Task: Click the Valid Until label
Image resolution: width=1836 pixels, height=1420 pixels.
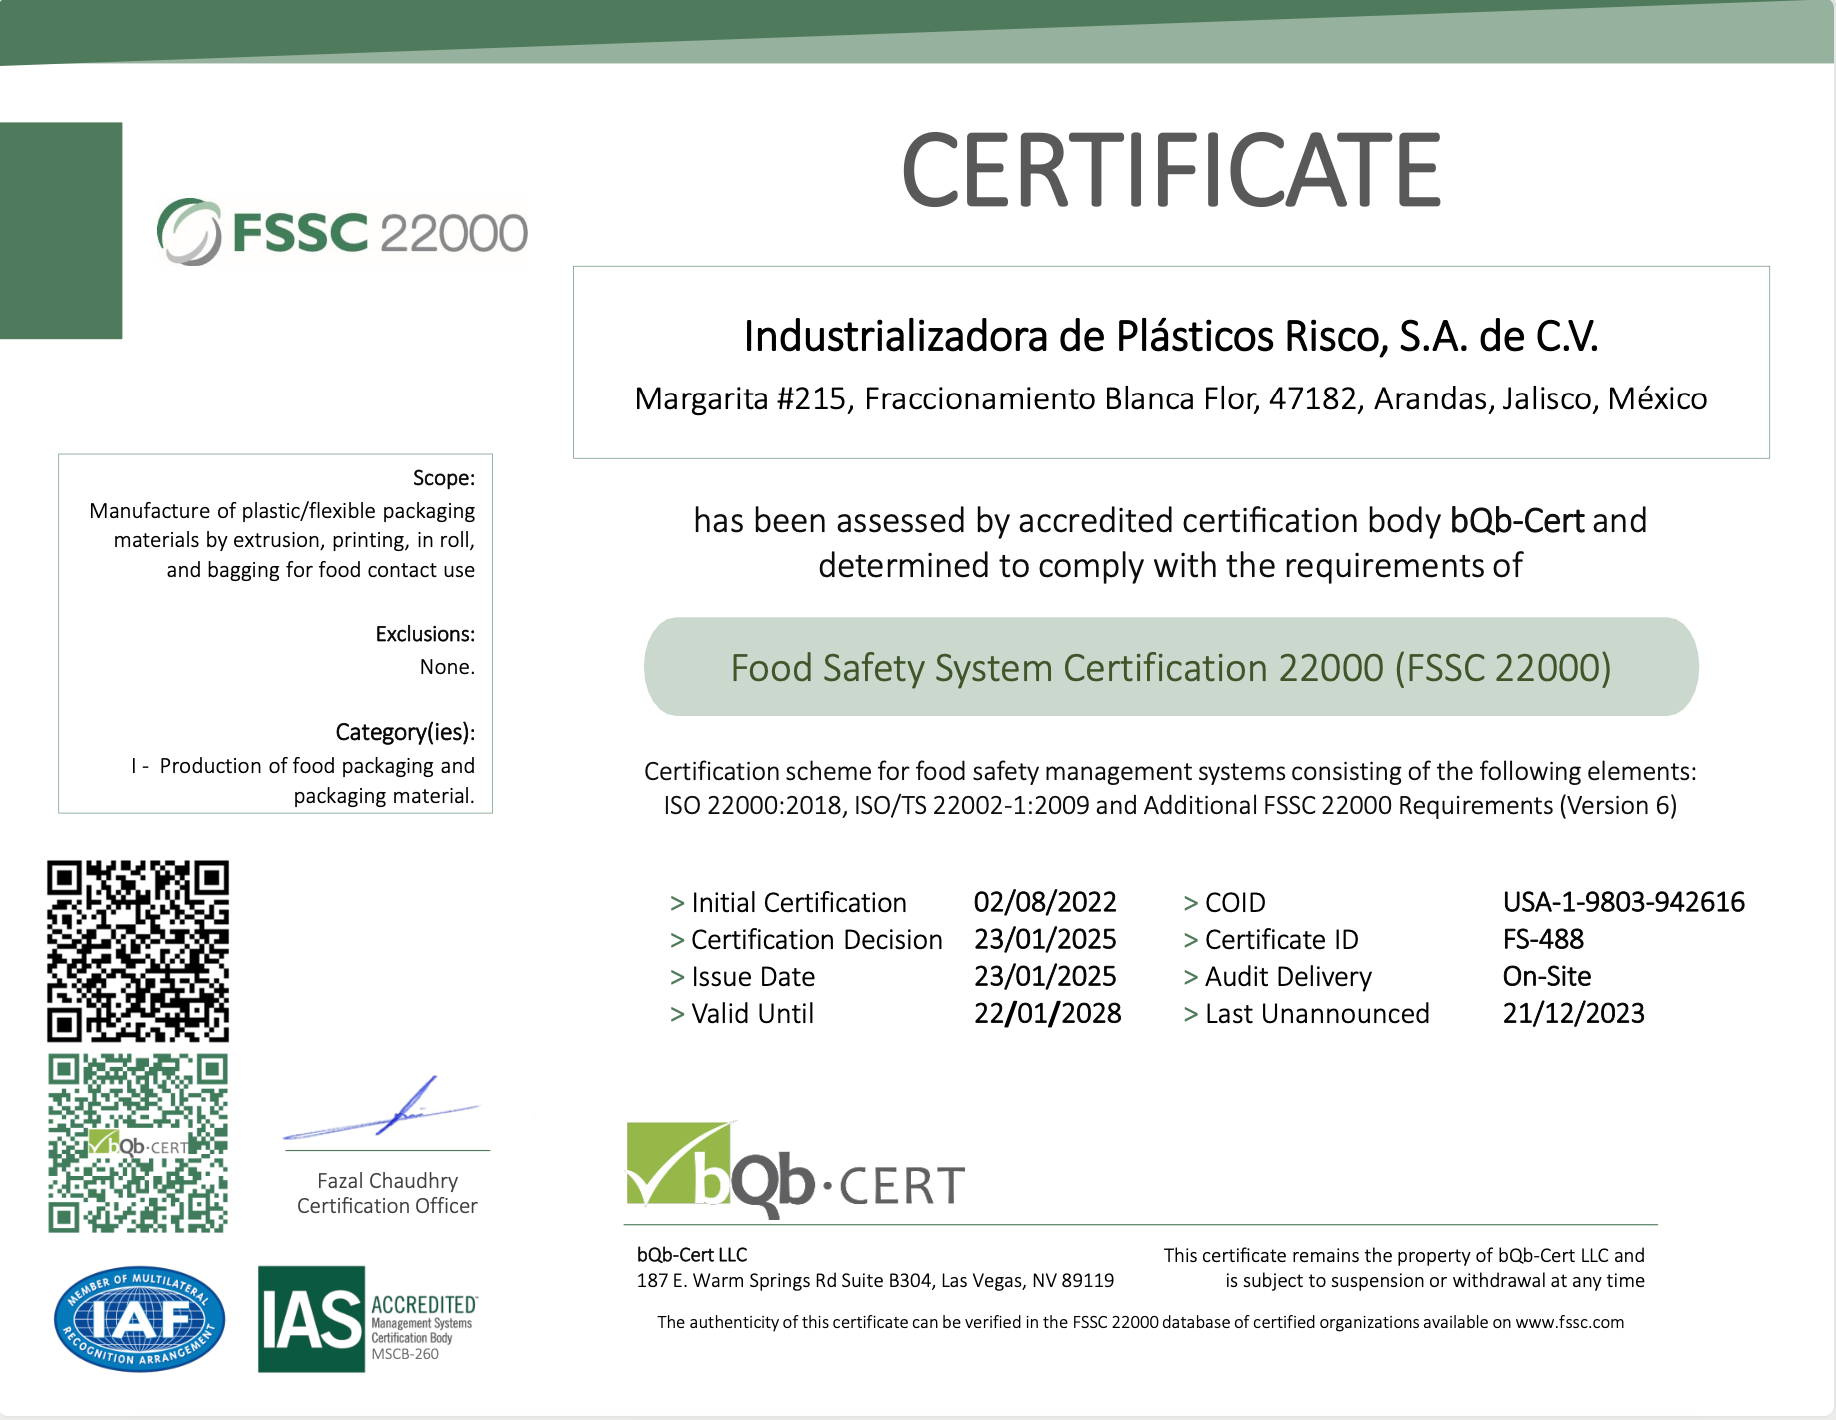Action: point(752,1014)
